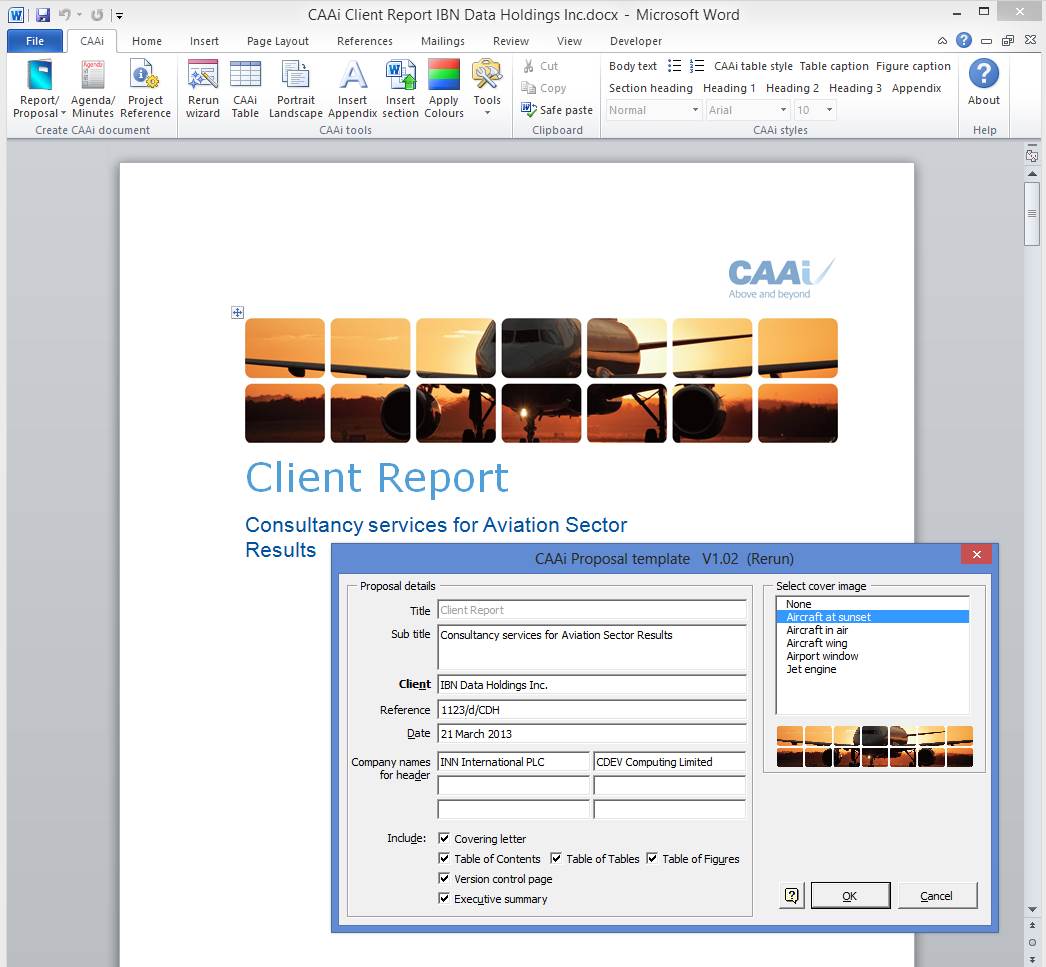Select 'Aircraft in air' cover image

click(872, 630)
